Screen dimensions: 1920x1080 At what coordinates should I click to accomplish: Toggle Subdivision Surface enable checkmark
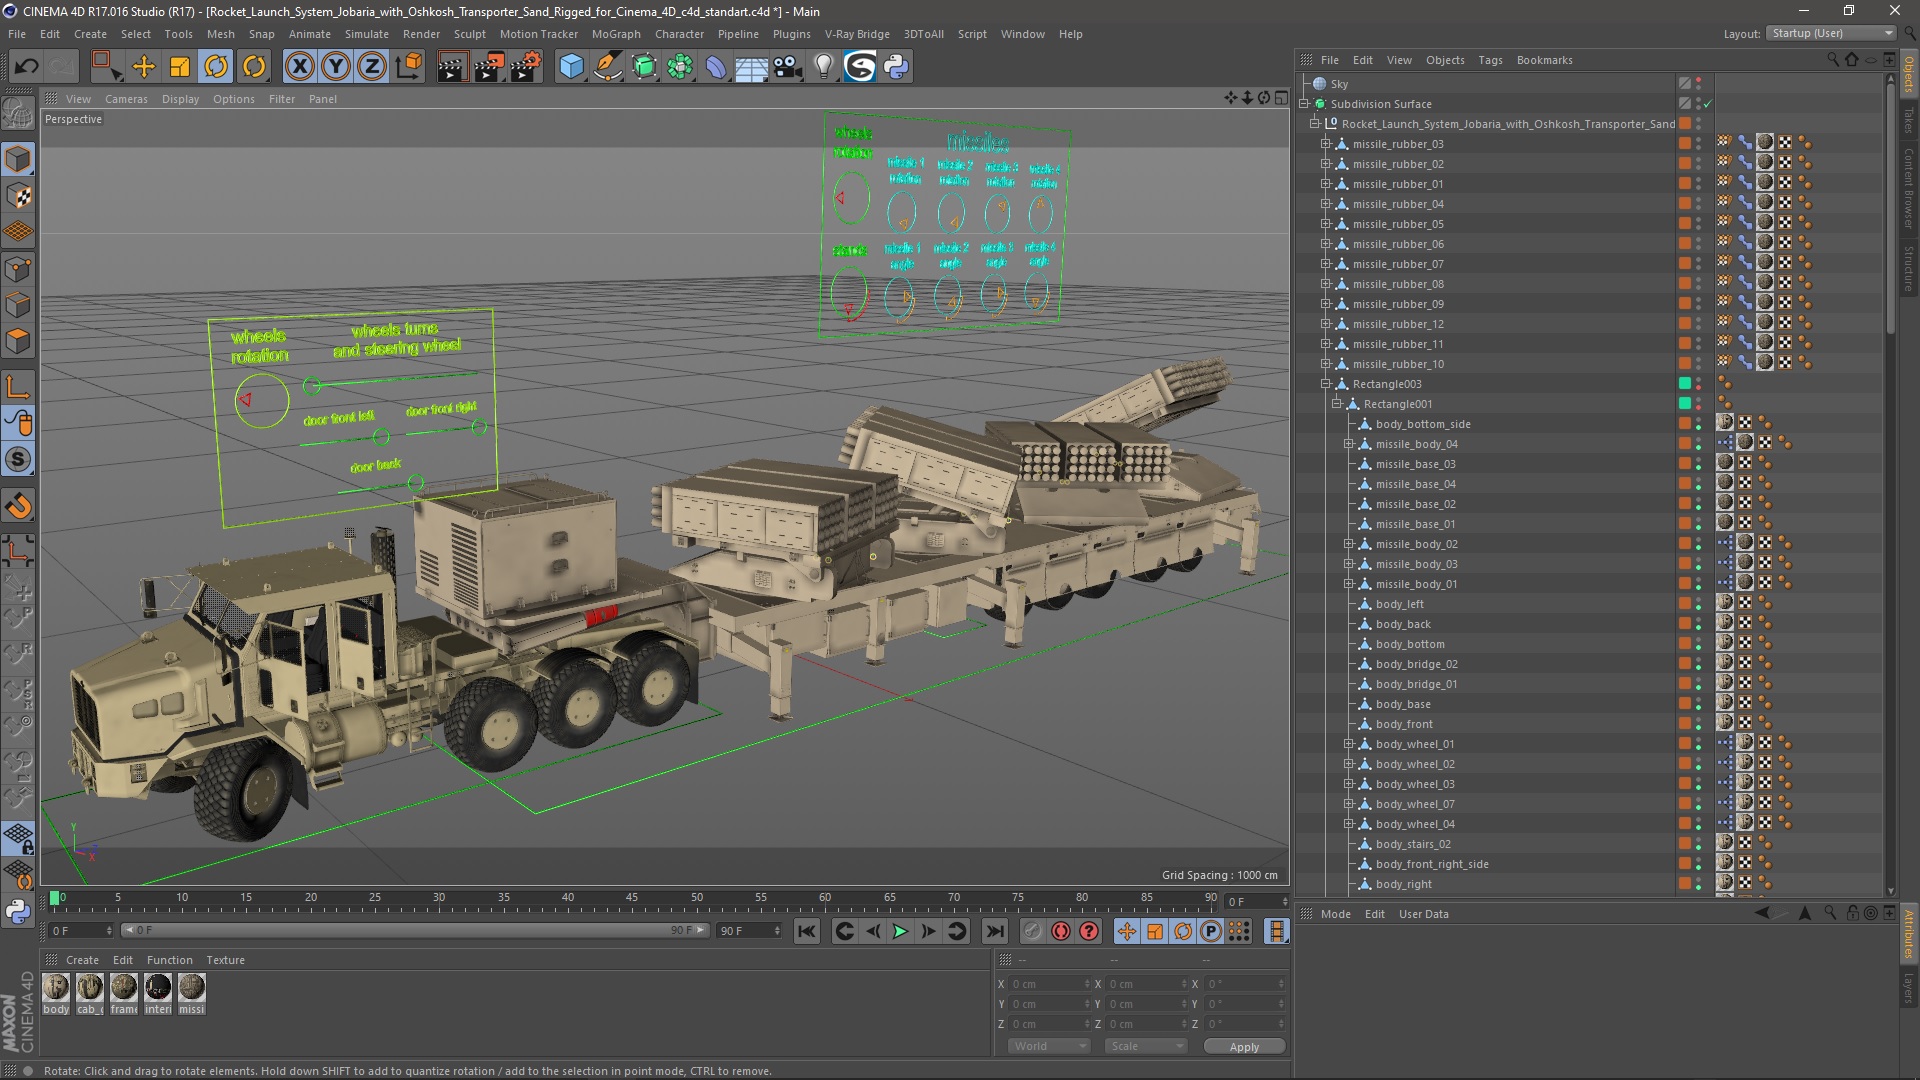click(1708, 104)
